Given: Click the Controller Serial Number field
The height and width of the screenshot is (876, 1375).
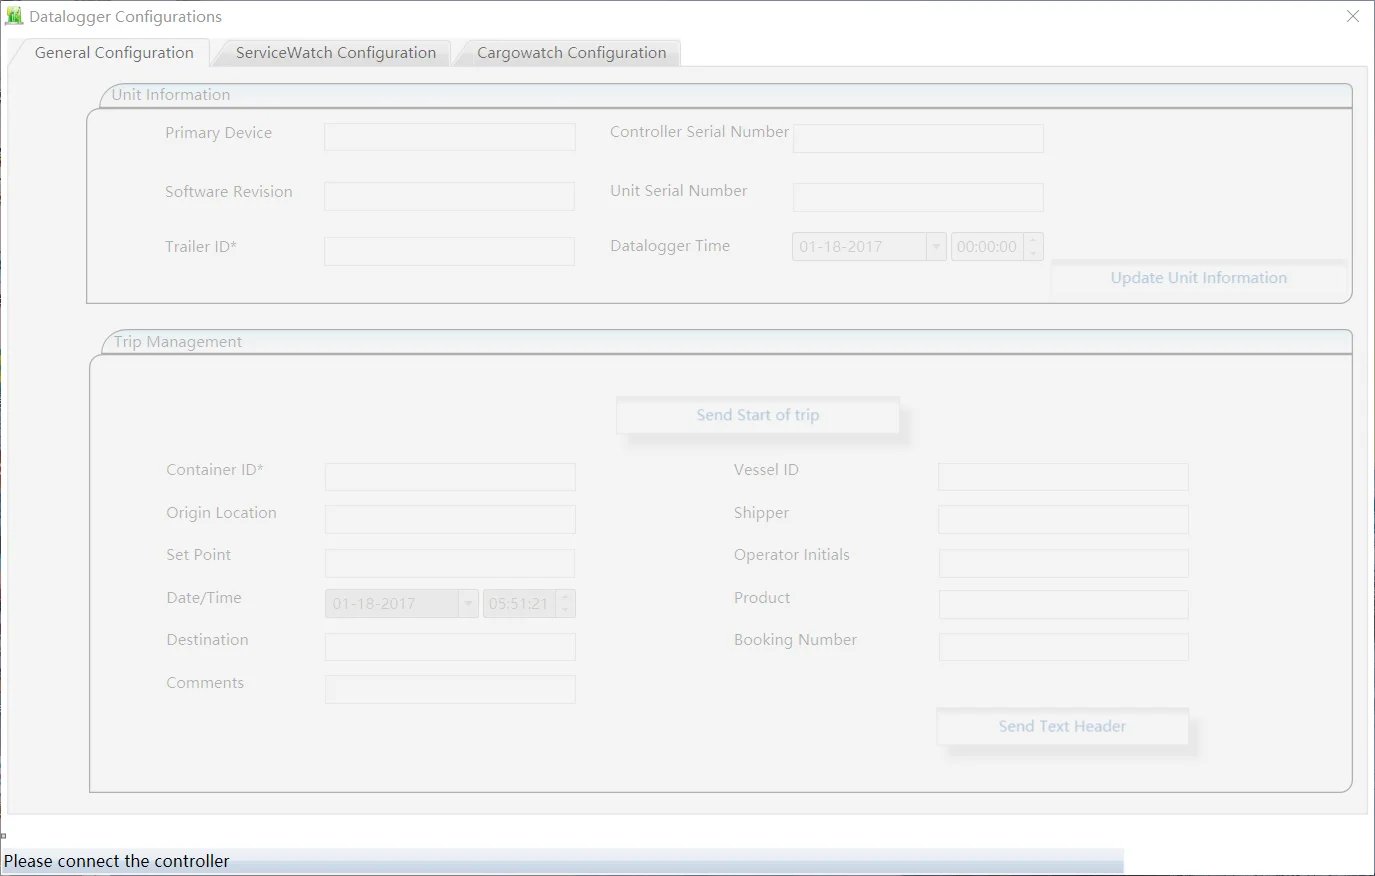Looking at the screenshot, I should 918,138.
